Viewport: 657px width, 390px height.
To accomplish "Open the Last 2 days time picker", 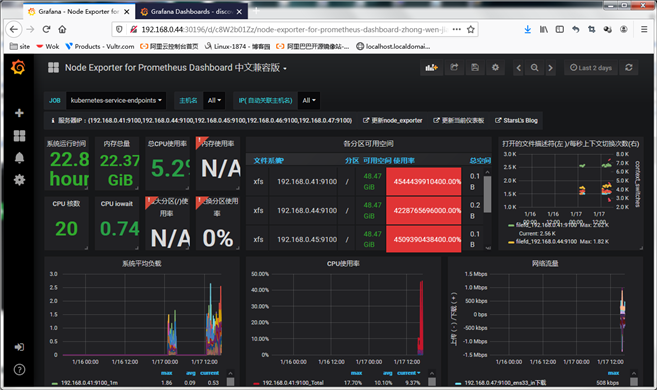I will tap(591, 67).
